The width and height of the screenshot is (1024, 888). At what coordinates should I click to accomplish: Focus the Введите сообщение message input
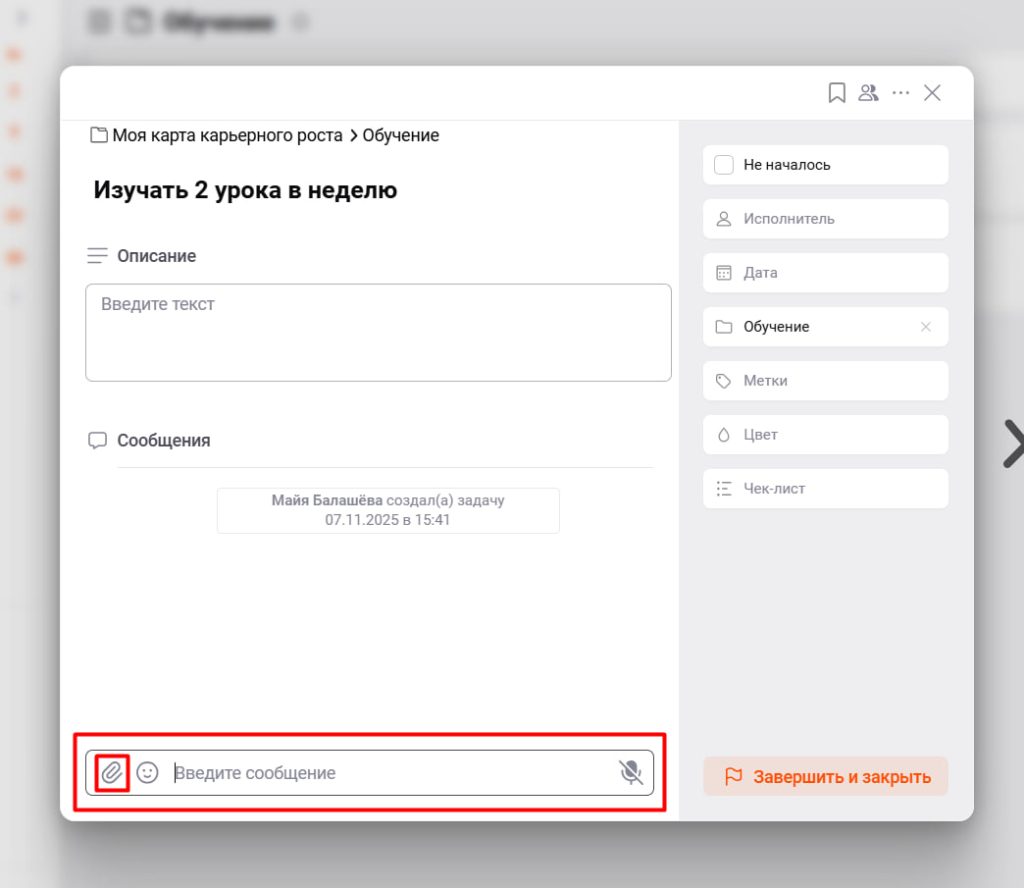(x=390, y=773)
